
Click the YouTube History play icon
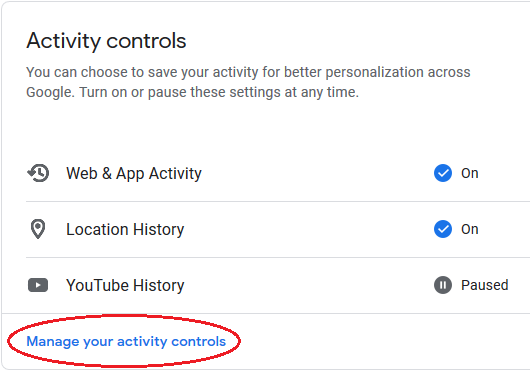[38, 285]
